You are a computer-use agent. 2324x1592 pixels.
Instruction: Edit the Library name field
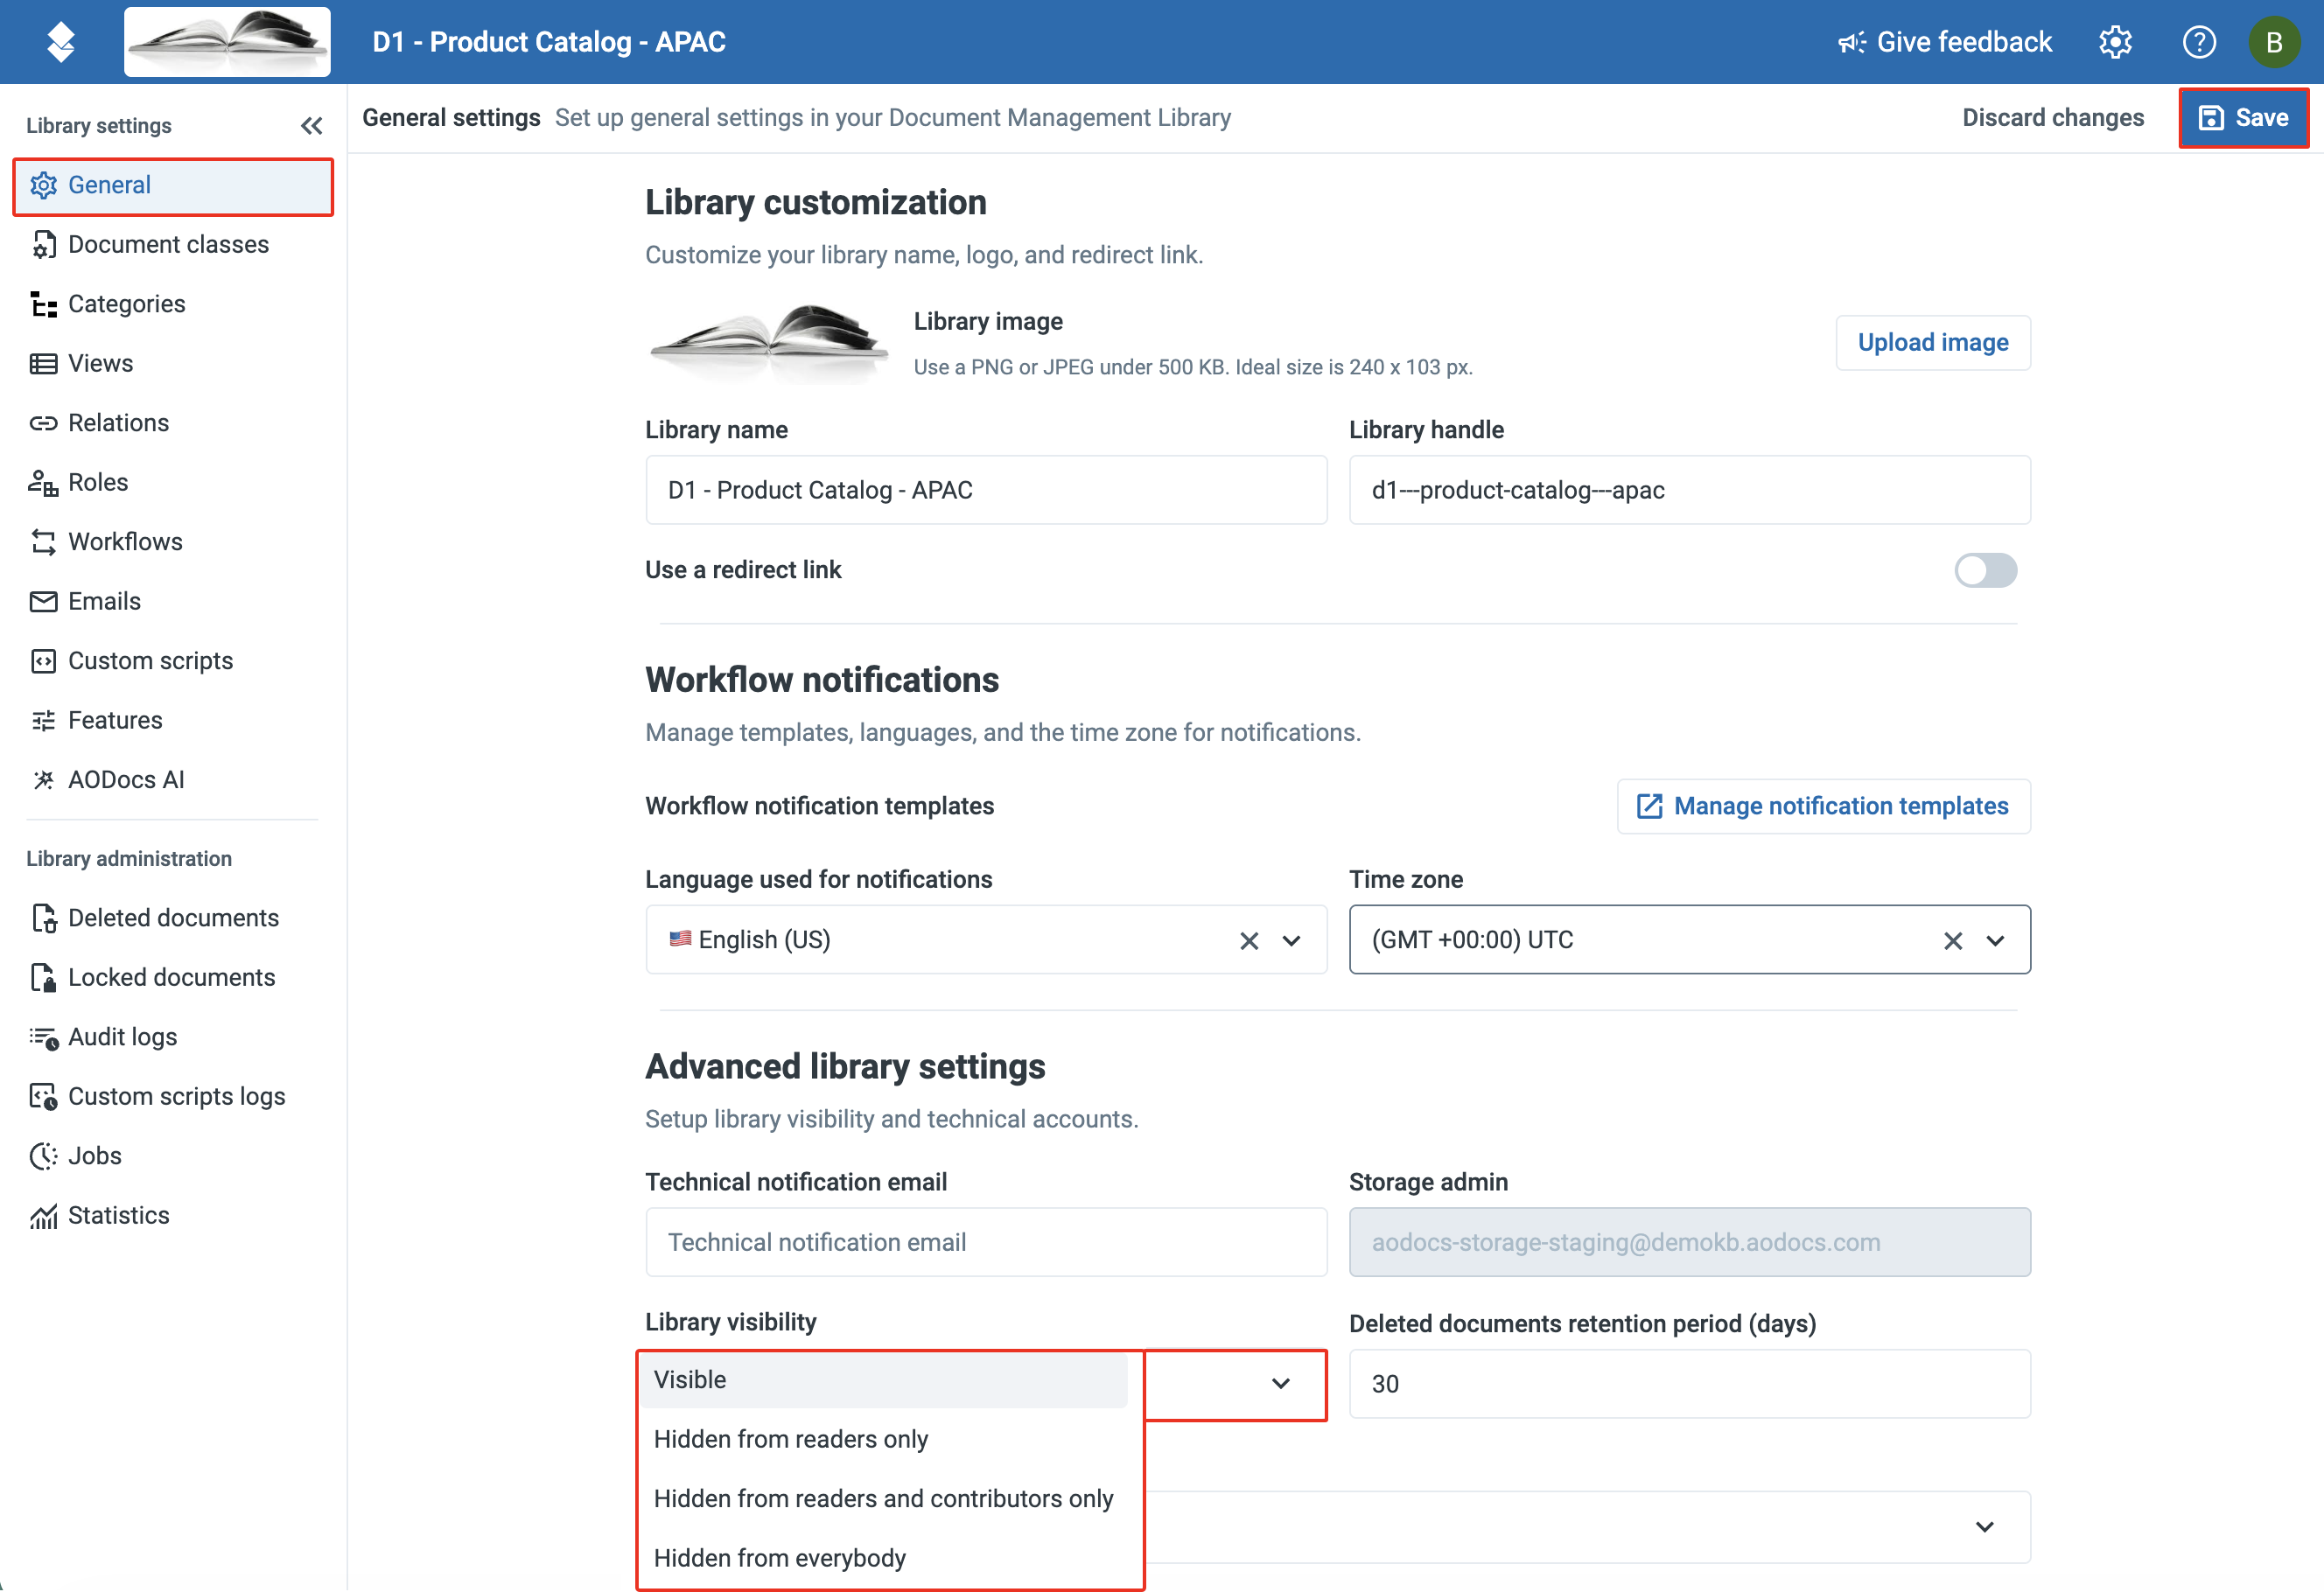986,491
